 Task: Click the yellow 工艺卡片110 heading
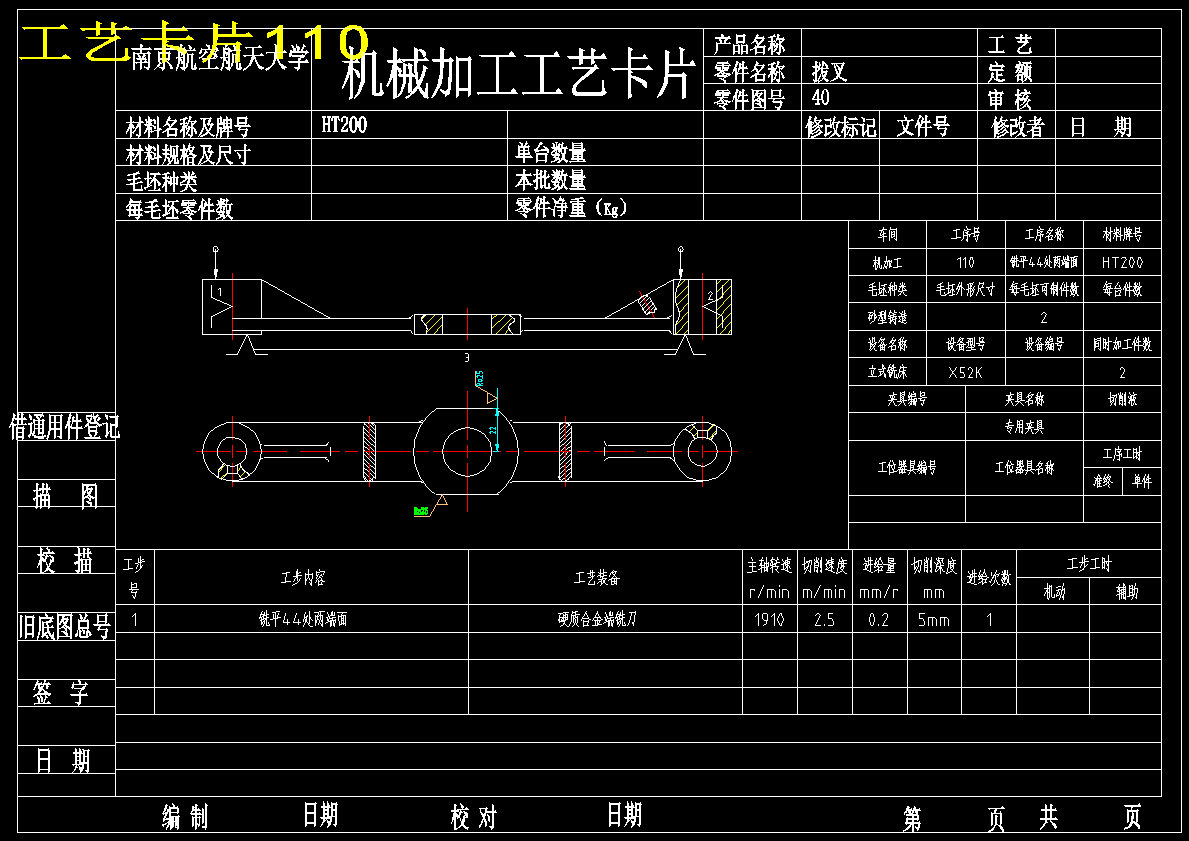(194, 42)
